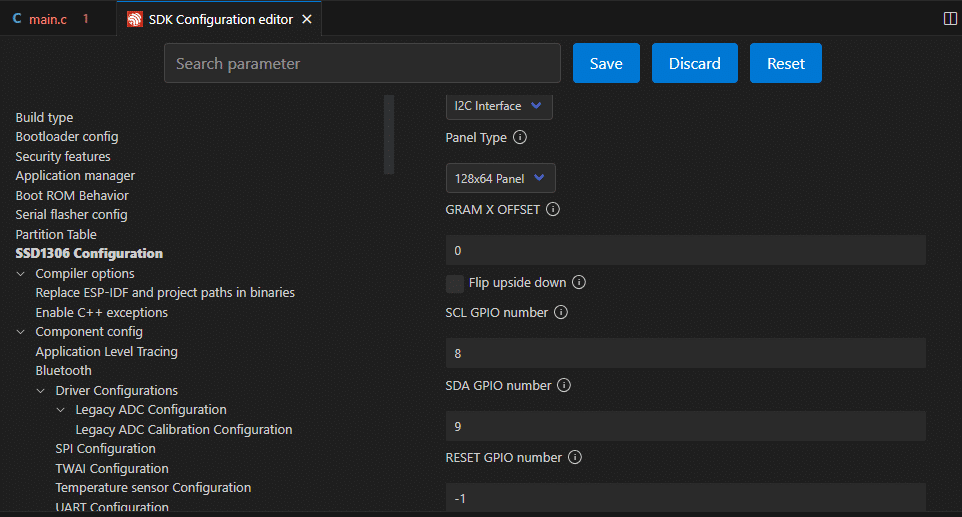Click the Reset button
Image resolution: width=962 pixels, height=517 pixels.
pos(785,63)
